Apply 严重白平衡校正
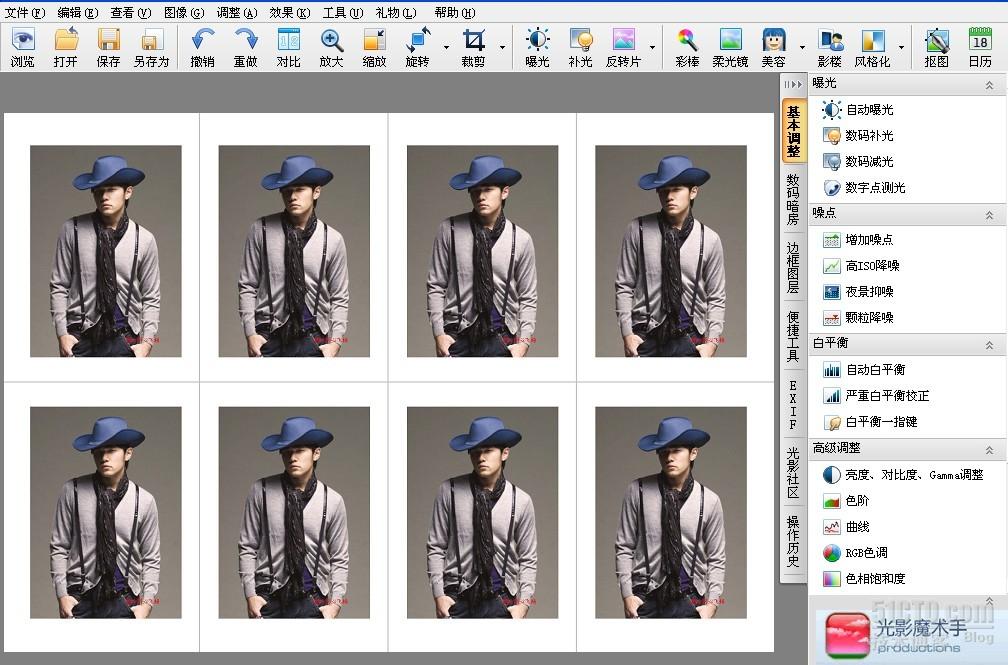The height and width of the screenshot is (665, 1008). 876,396
